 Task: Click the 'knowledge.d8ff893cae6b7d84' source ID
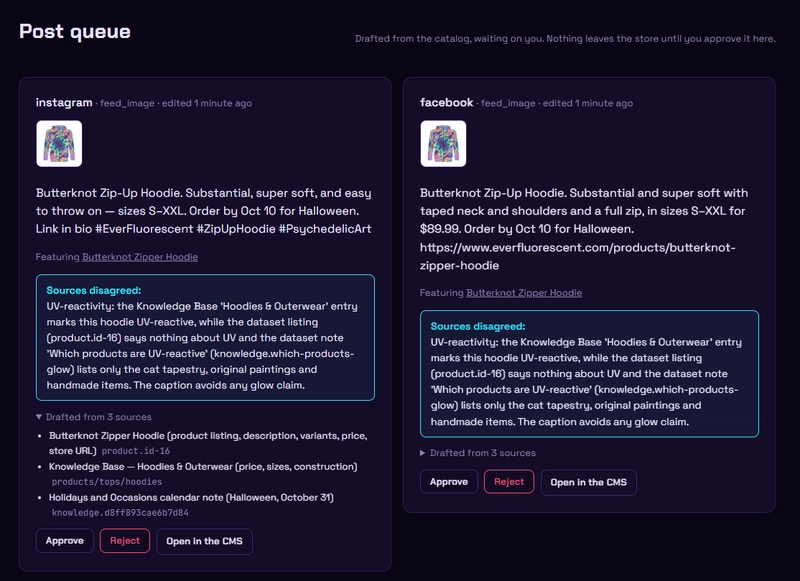pyautogui.click(x=120, y=512)
